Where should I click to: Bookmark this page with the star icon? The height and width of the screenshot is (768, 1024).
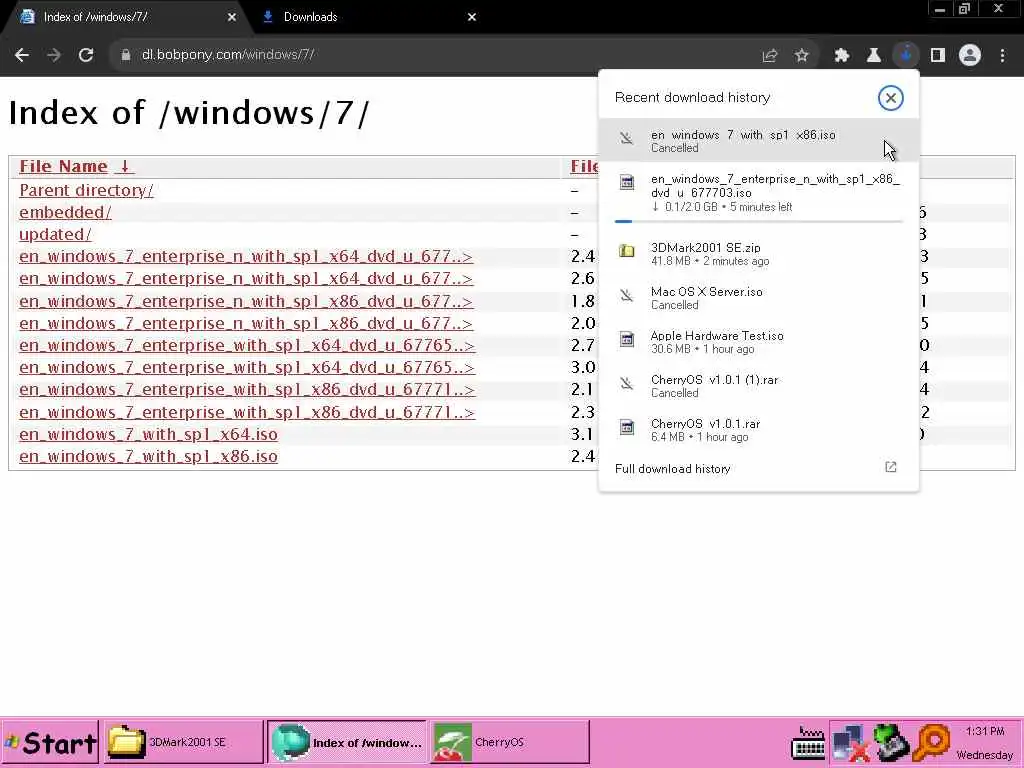(x=801, y=56)
